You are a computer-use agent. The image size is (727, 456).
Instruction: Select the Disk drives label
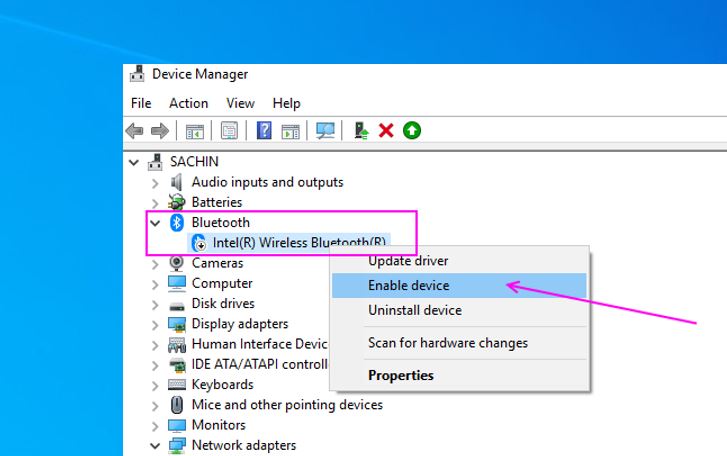click(x=223, y=304)
